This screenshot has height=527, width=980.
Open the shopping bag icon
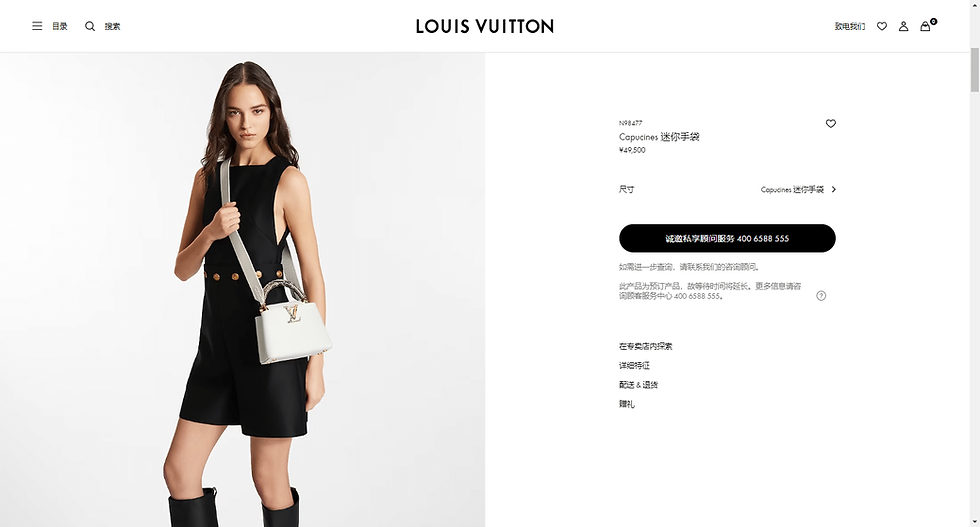(x=926, y=26)
